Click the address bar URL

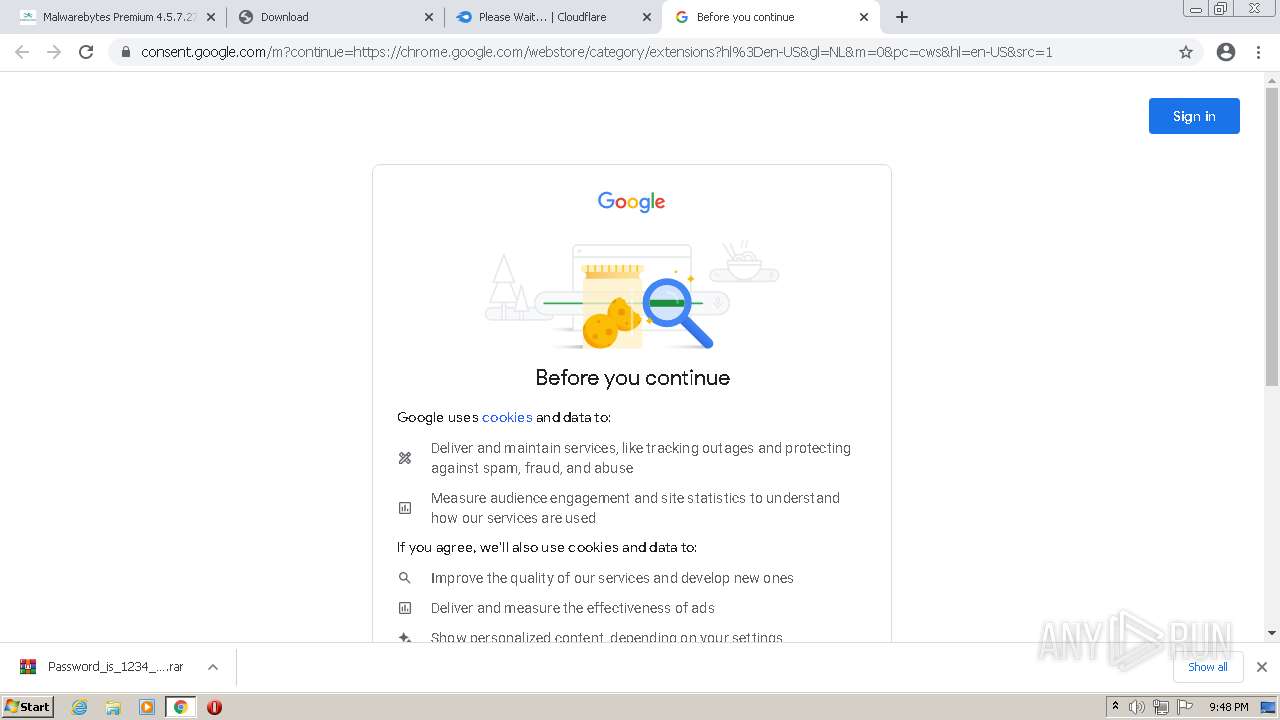point(596,52)
